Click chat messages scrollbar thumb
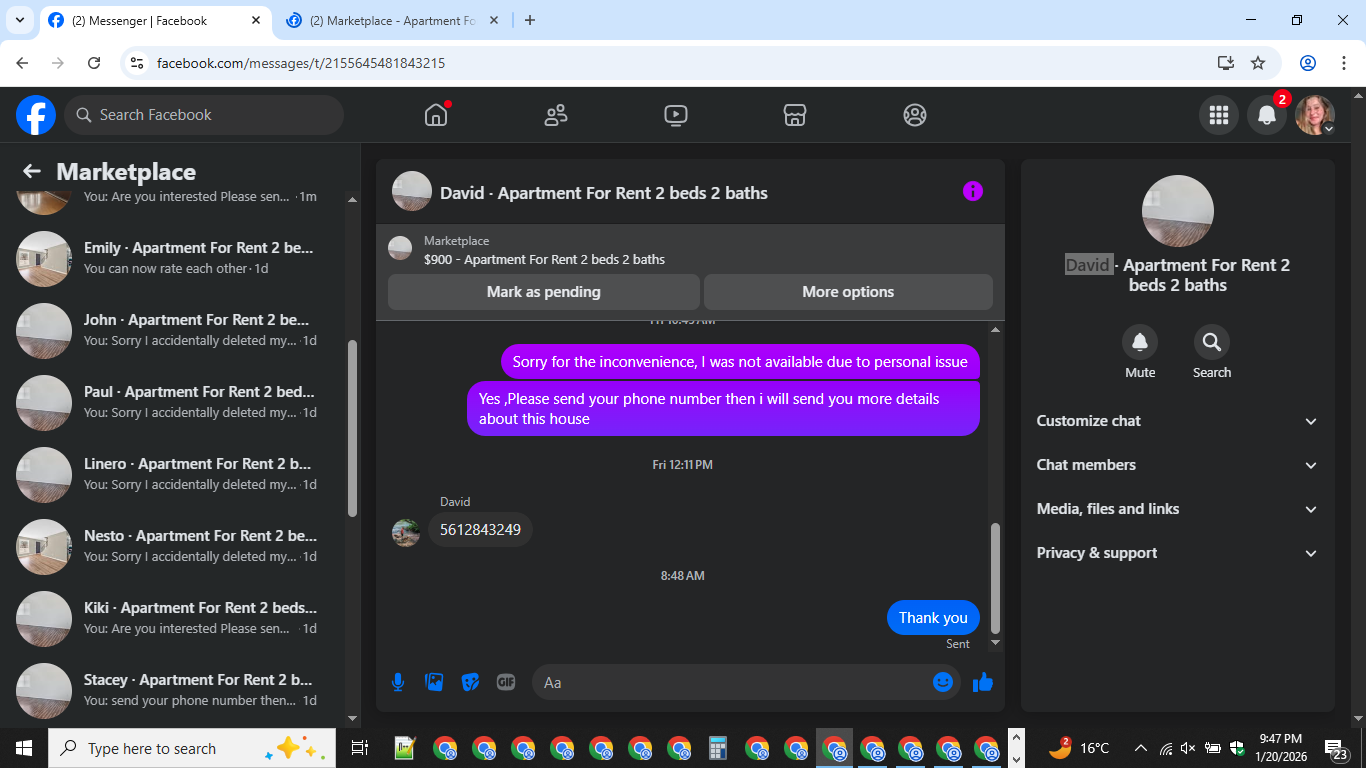Screen dimensions: 1366x768 pyautogui.click(x=995, y=578)
